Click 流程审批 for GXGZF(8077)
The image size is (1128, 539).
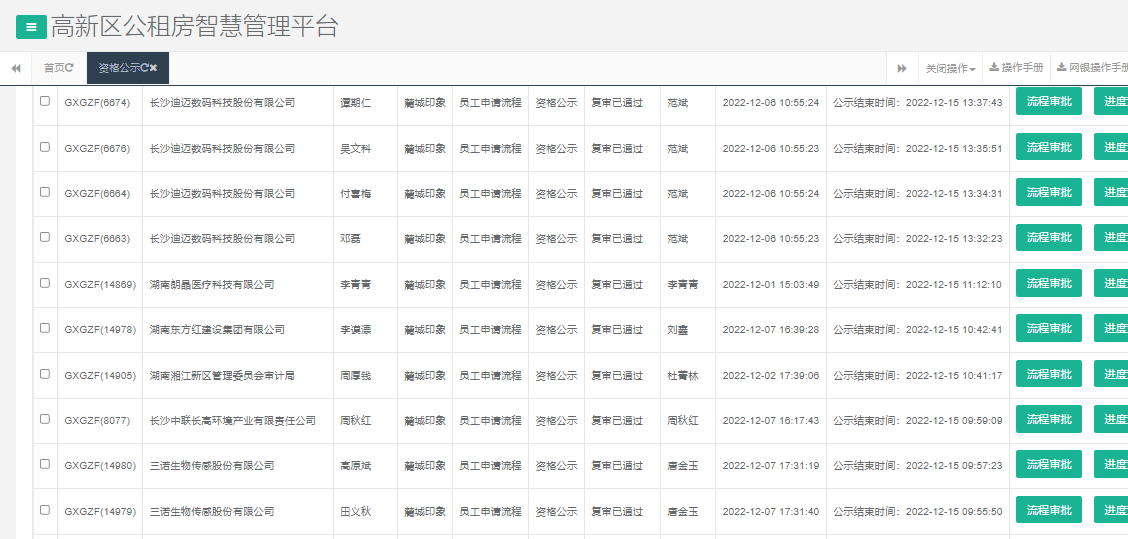(x=1048, y=419)
